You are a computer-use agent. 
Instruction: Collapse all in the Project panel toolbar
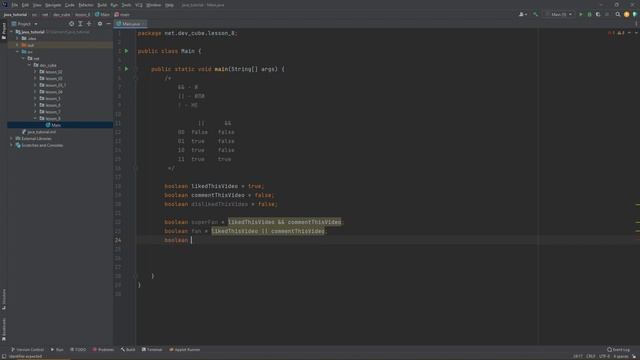click(89, 24)
